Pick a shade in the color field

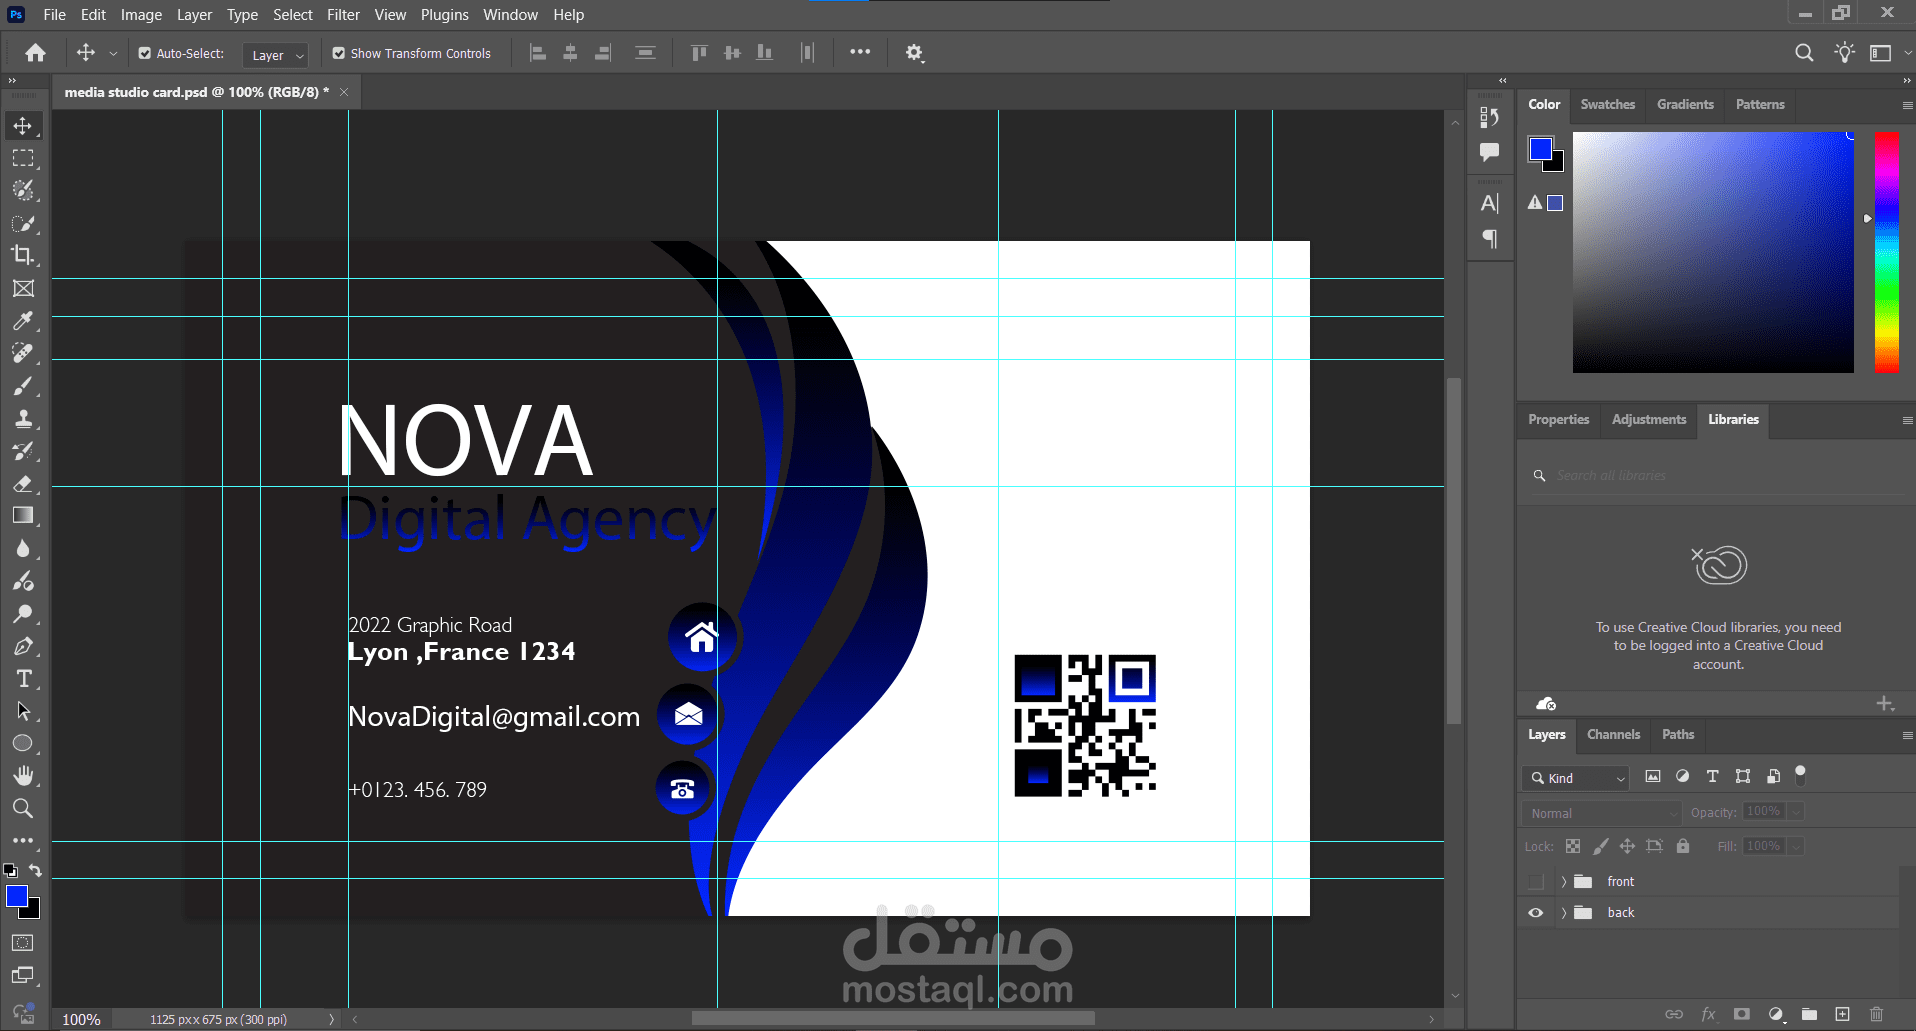1713,252
